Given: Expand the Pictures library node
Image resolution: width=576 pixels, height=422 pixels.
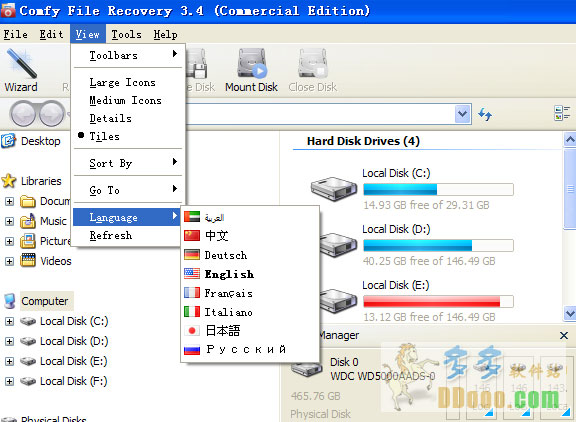Looking at the screenshot, I should pos(10,241).
